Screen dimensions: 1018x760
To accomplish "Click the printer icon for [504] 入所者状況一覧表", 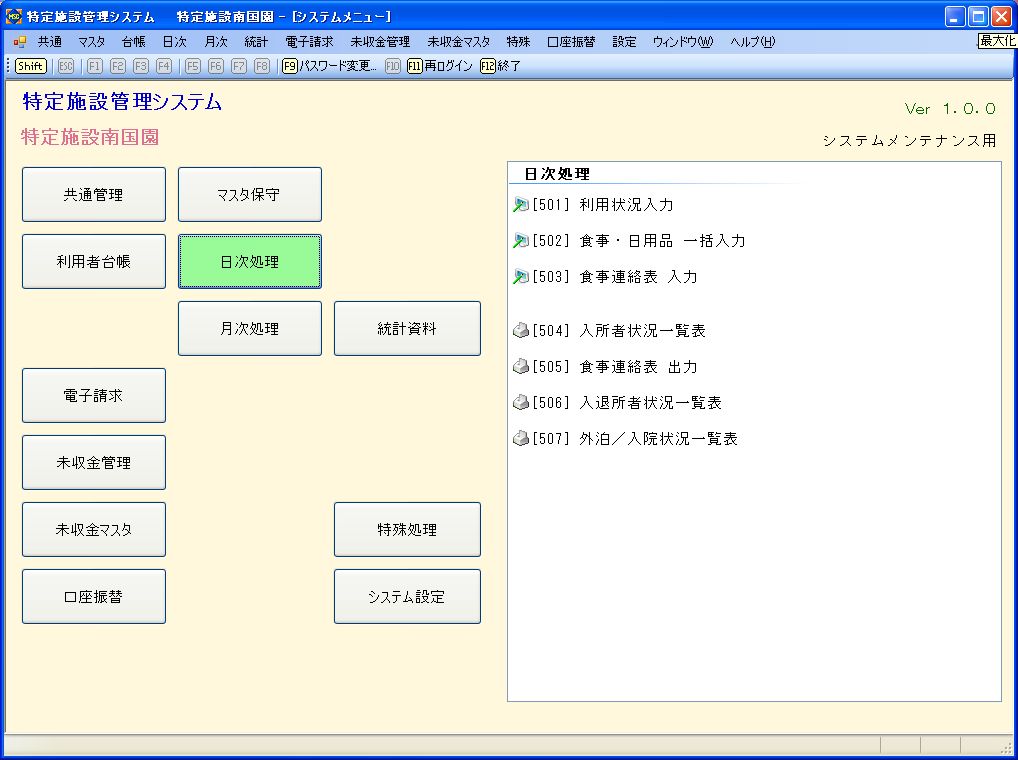I will (x=520, y=331).
